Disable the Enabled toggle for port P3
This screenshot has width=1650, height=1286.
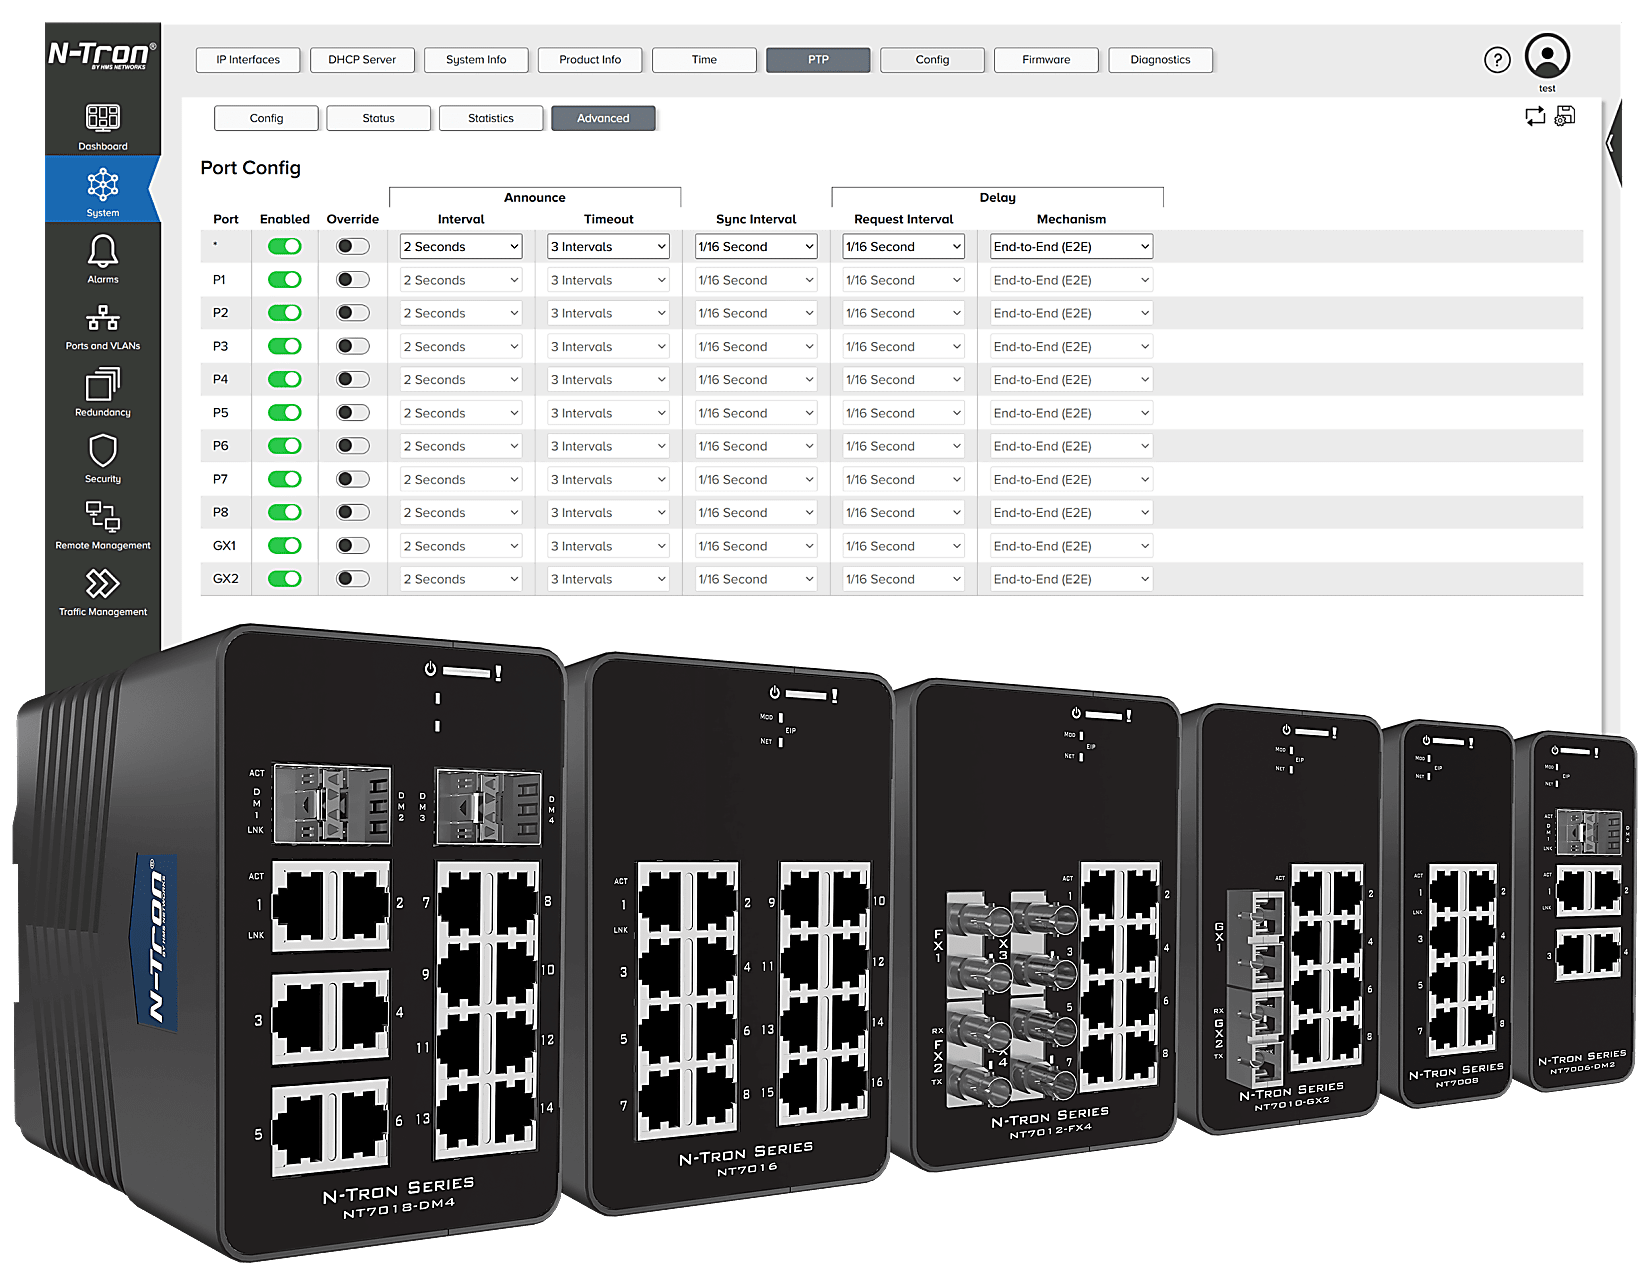pyautogui.click(x=285, y=346)
